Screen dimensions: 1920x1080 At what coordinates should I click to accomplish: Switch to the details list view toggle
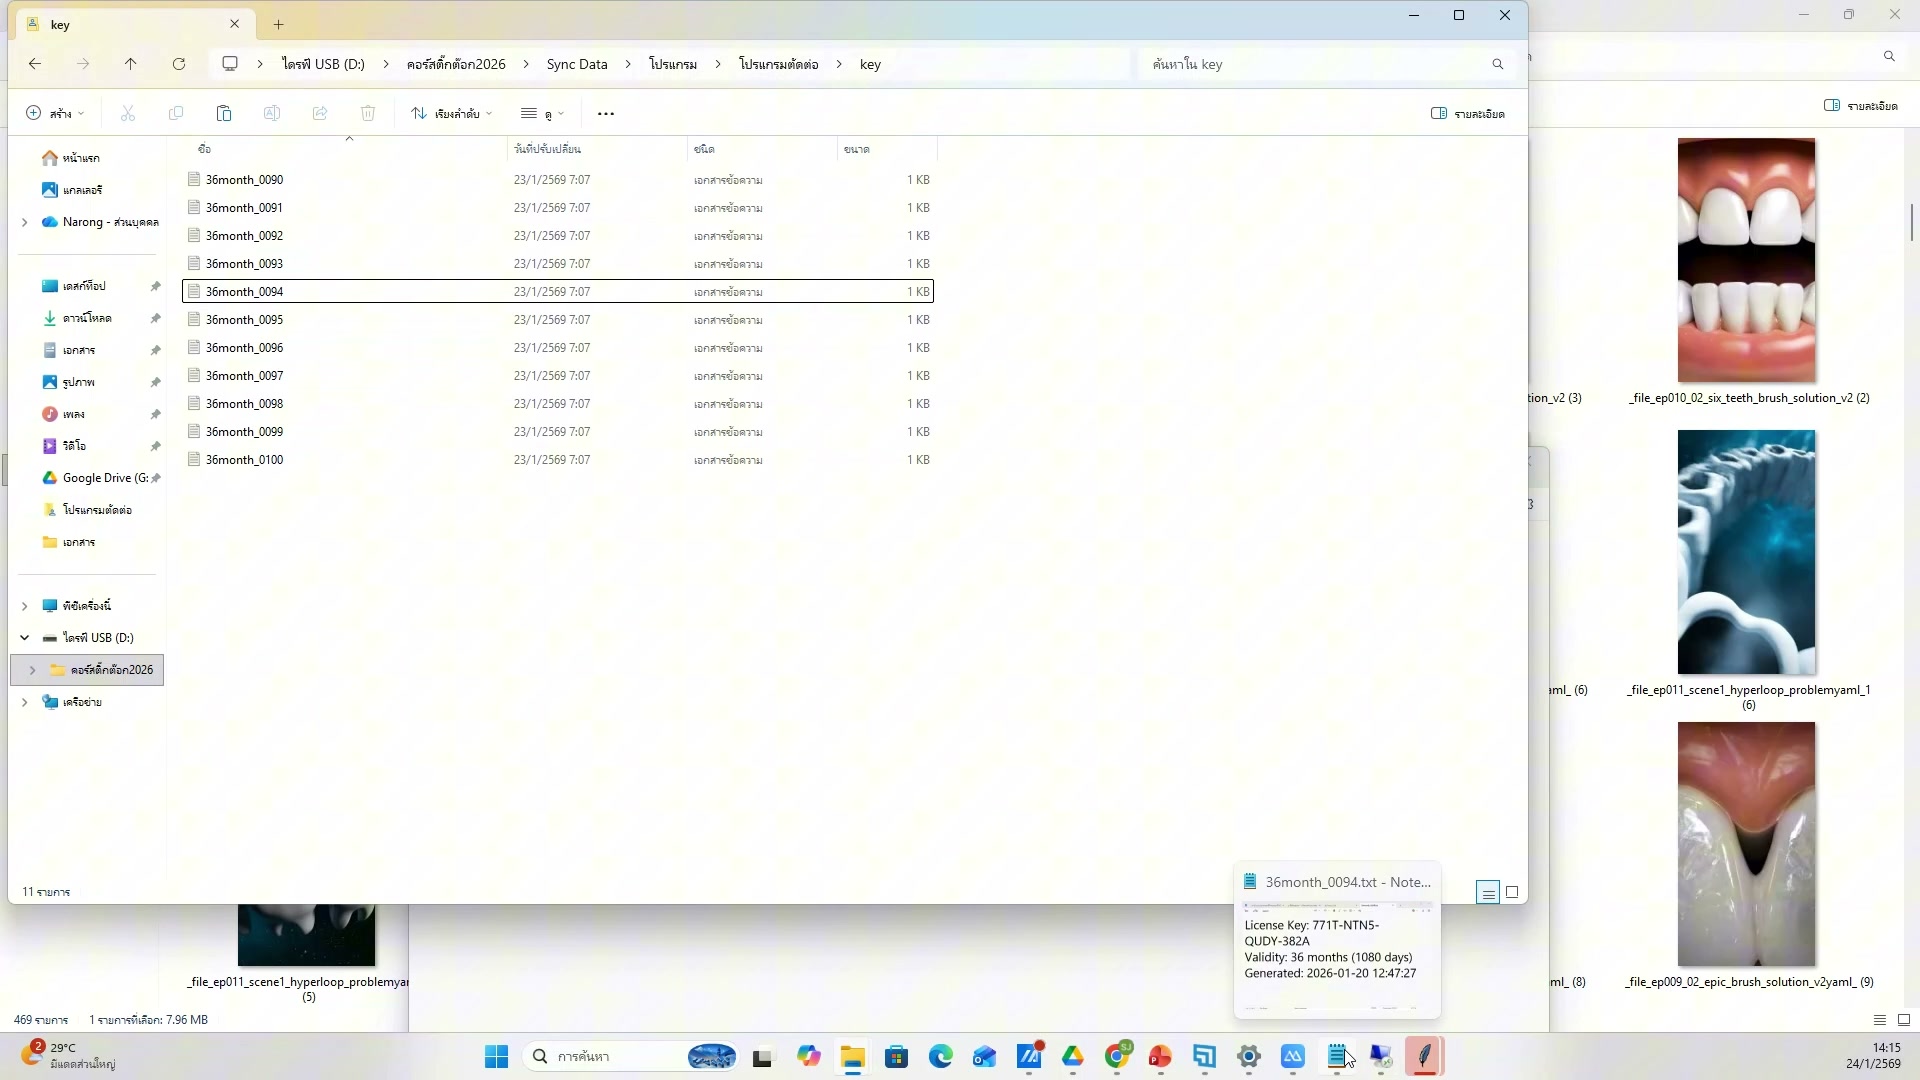[x=1488, y=892]
